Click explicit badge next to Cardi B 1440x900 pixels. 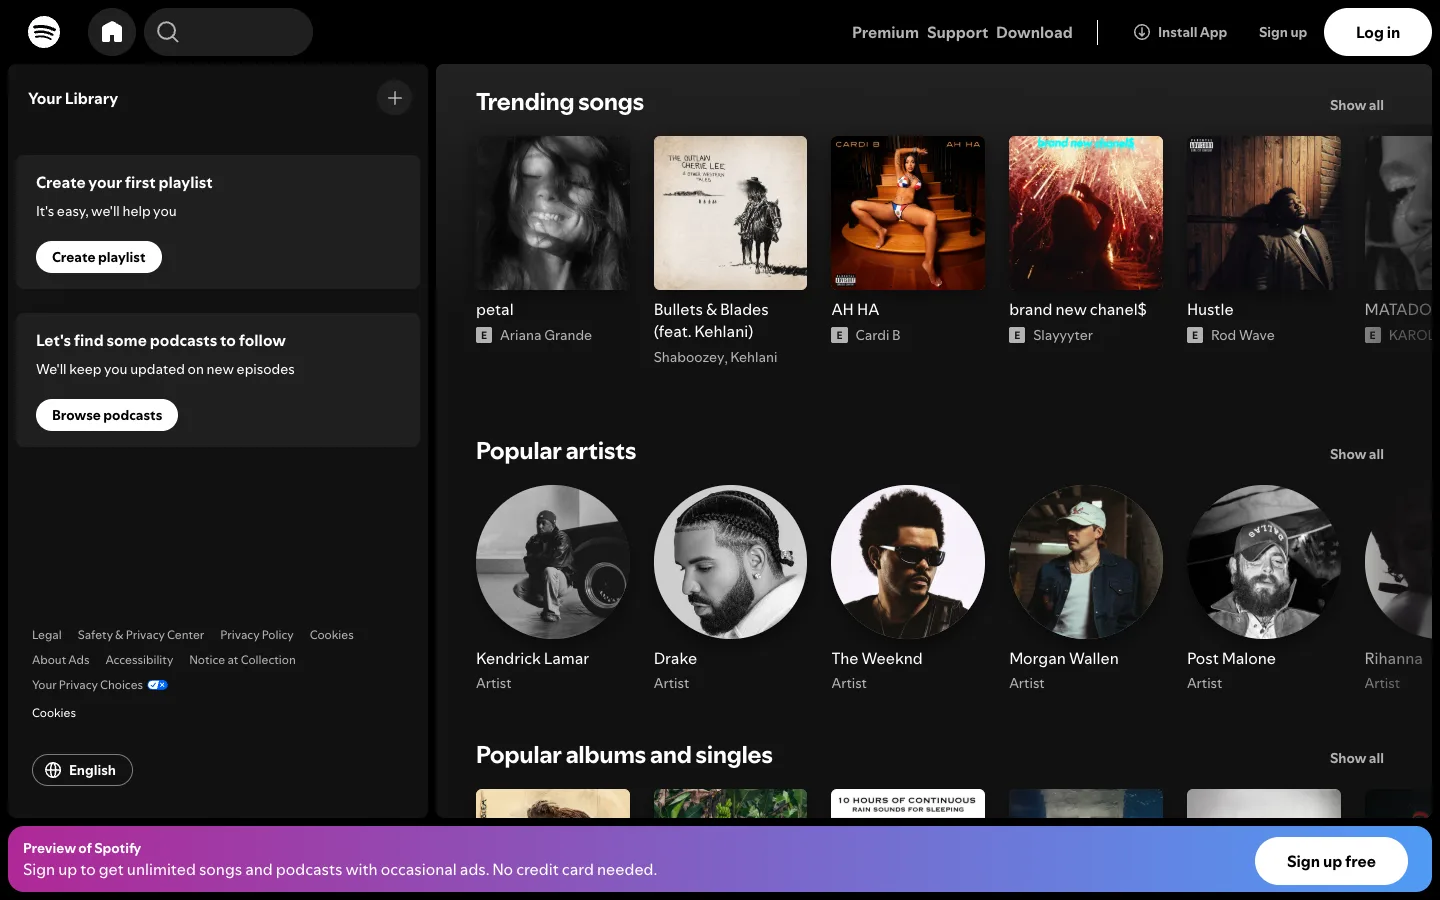(x=840, y=335)
